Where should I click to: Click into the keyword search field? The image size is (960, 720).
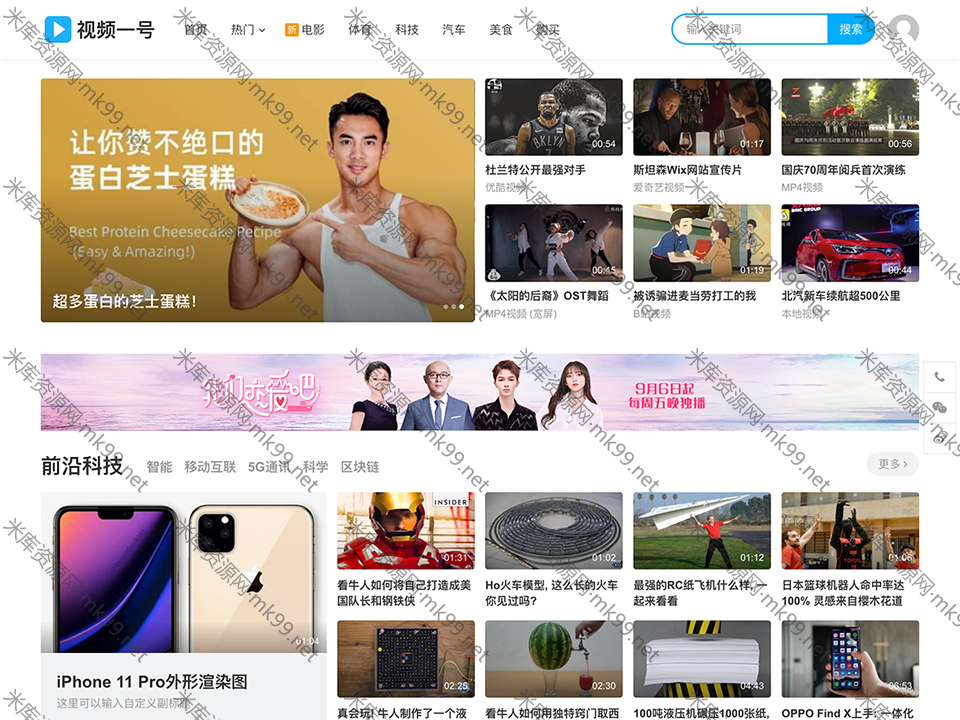pos(750,29)
